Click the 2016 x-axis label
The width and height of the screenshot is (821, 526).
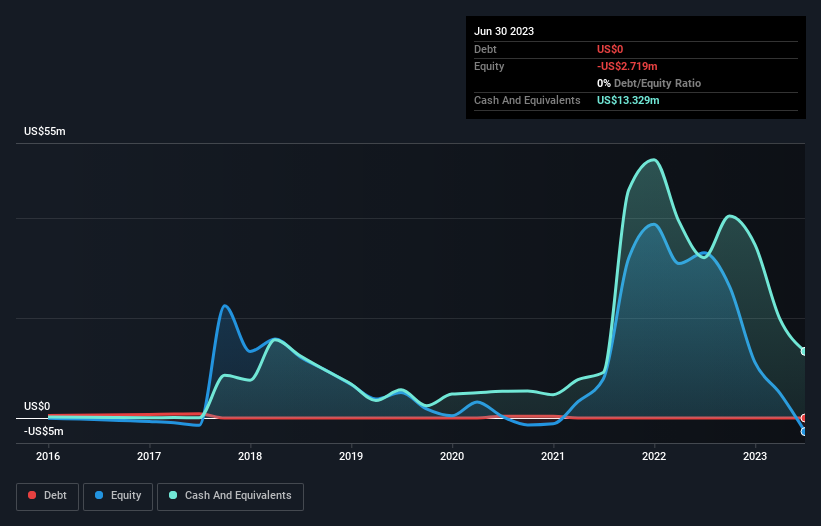(x=48, y=456)
